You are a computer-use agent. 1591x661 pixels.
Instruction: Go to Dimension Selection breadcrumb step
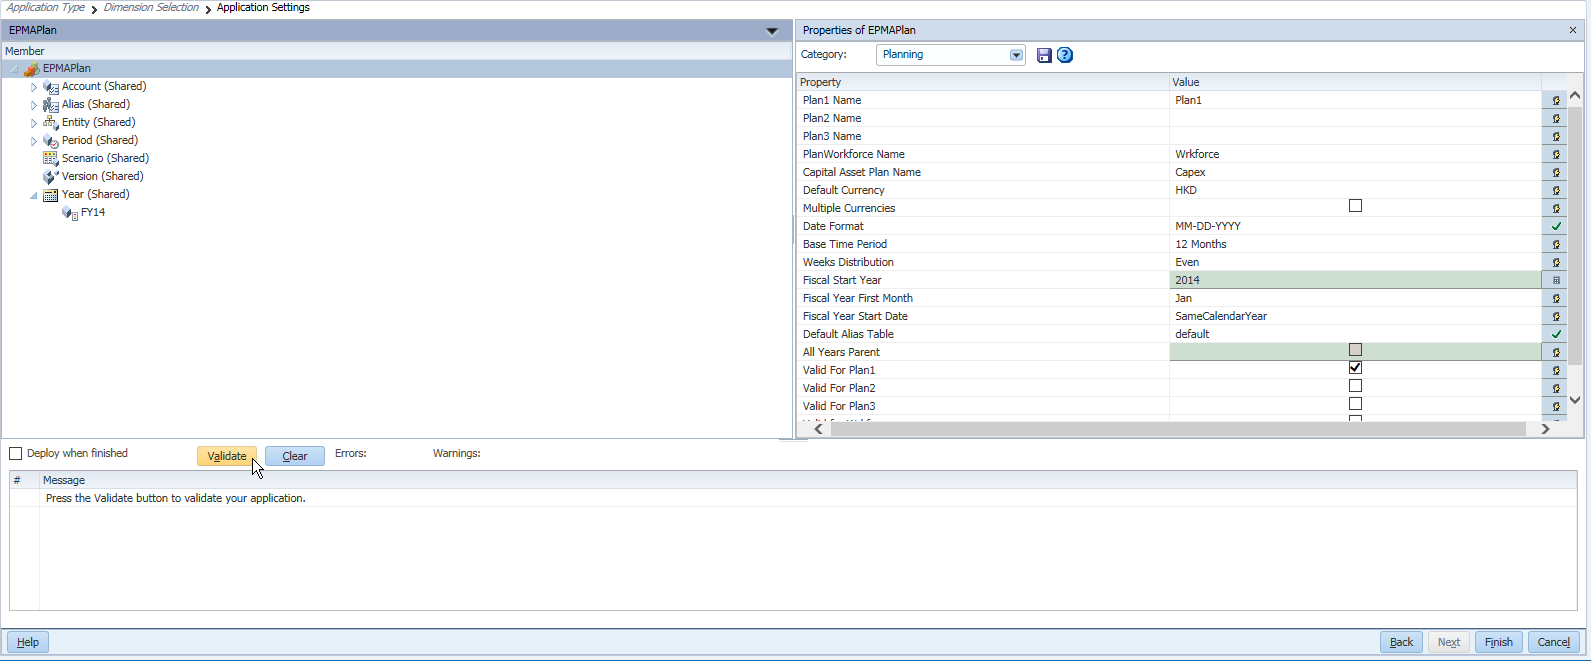pyautogui.click(x=151, y=7)
